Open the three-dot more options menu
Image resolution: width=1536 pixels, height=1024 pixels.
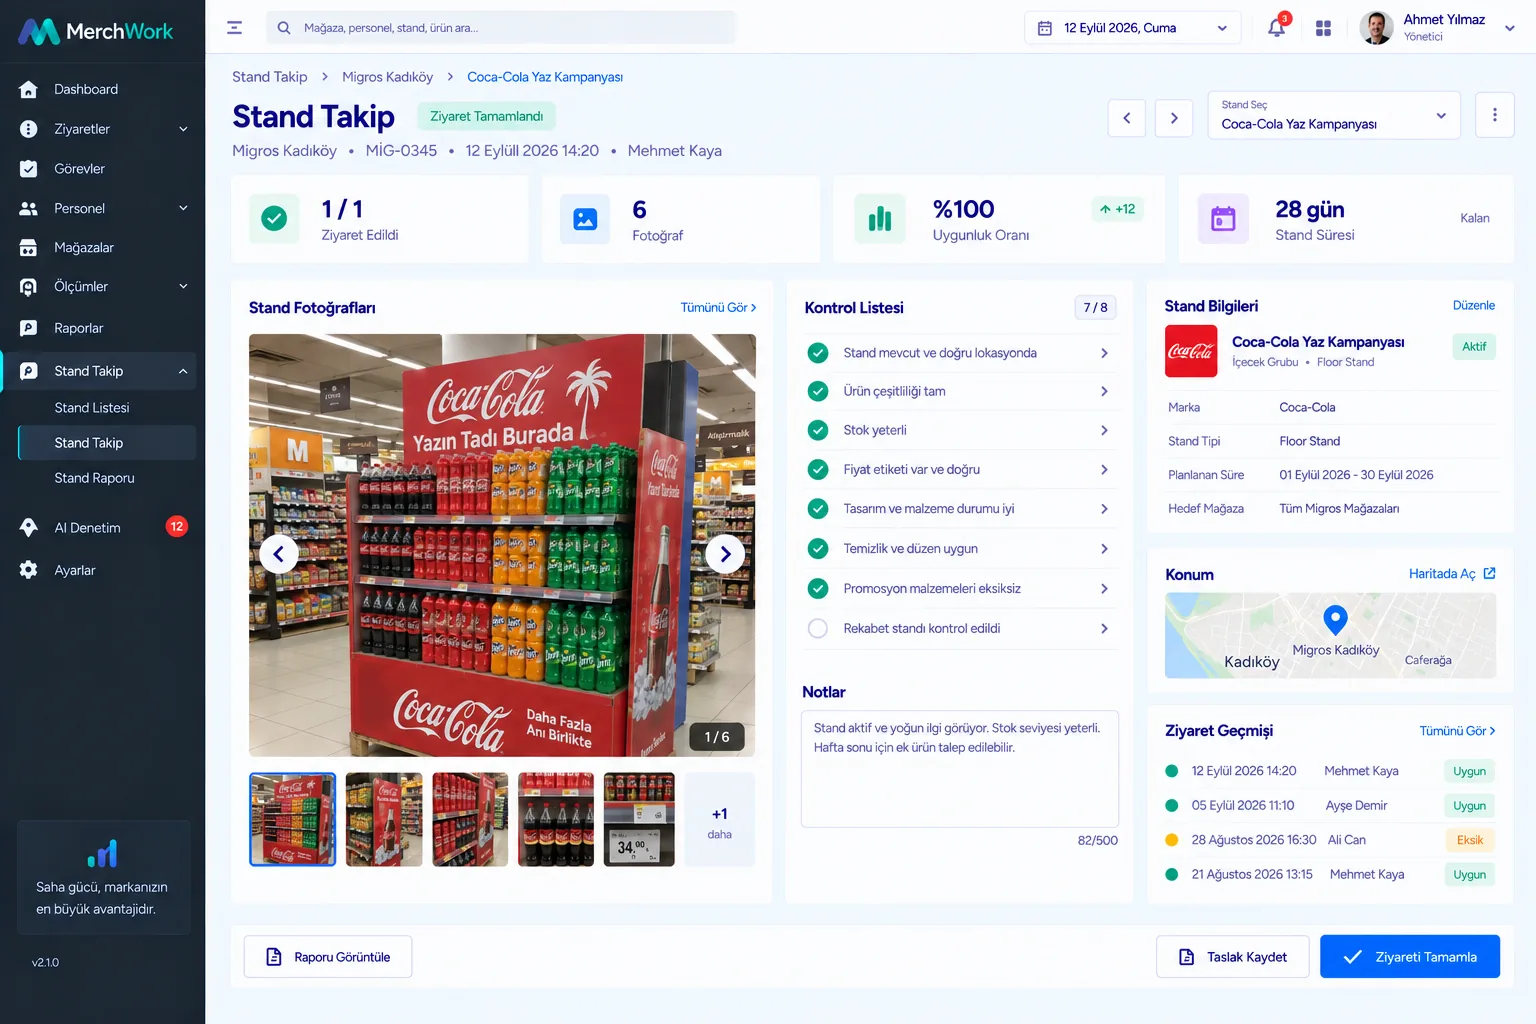point(1495,115)
